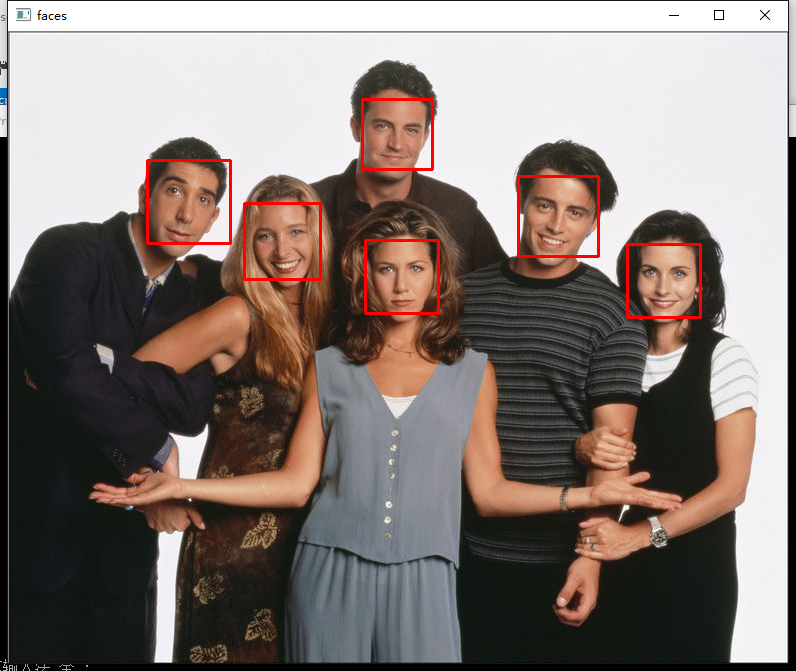Close the faces window
The height and width of the screenshot is (671, 796).
click(x=765, y=15)
